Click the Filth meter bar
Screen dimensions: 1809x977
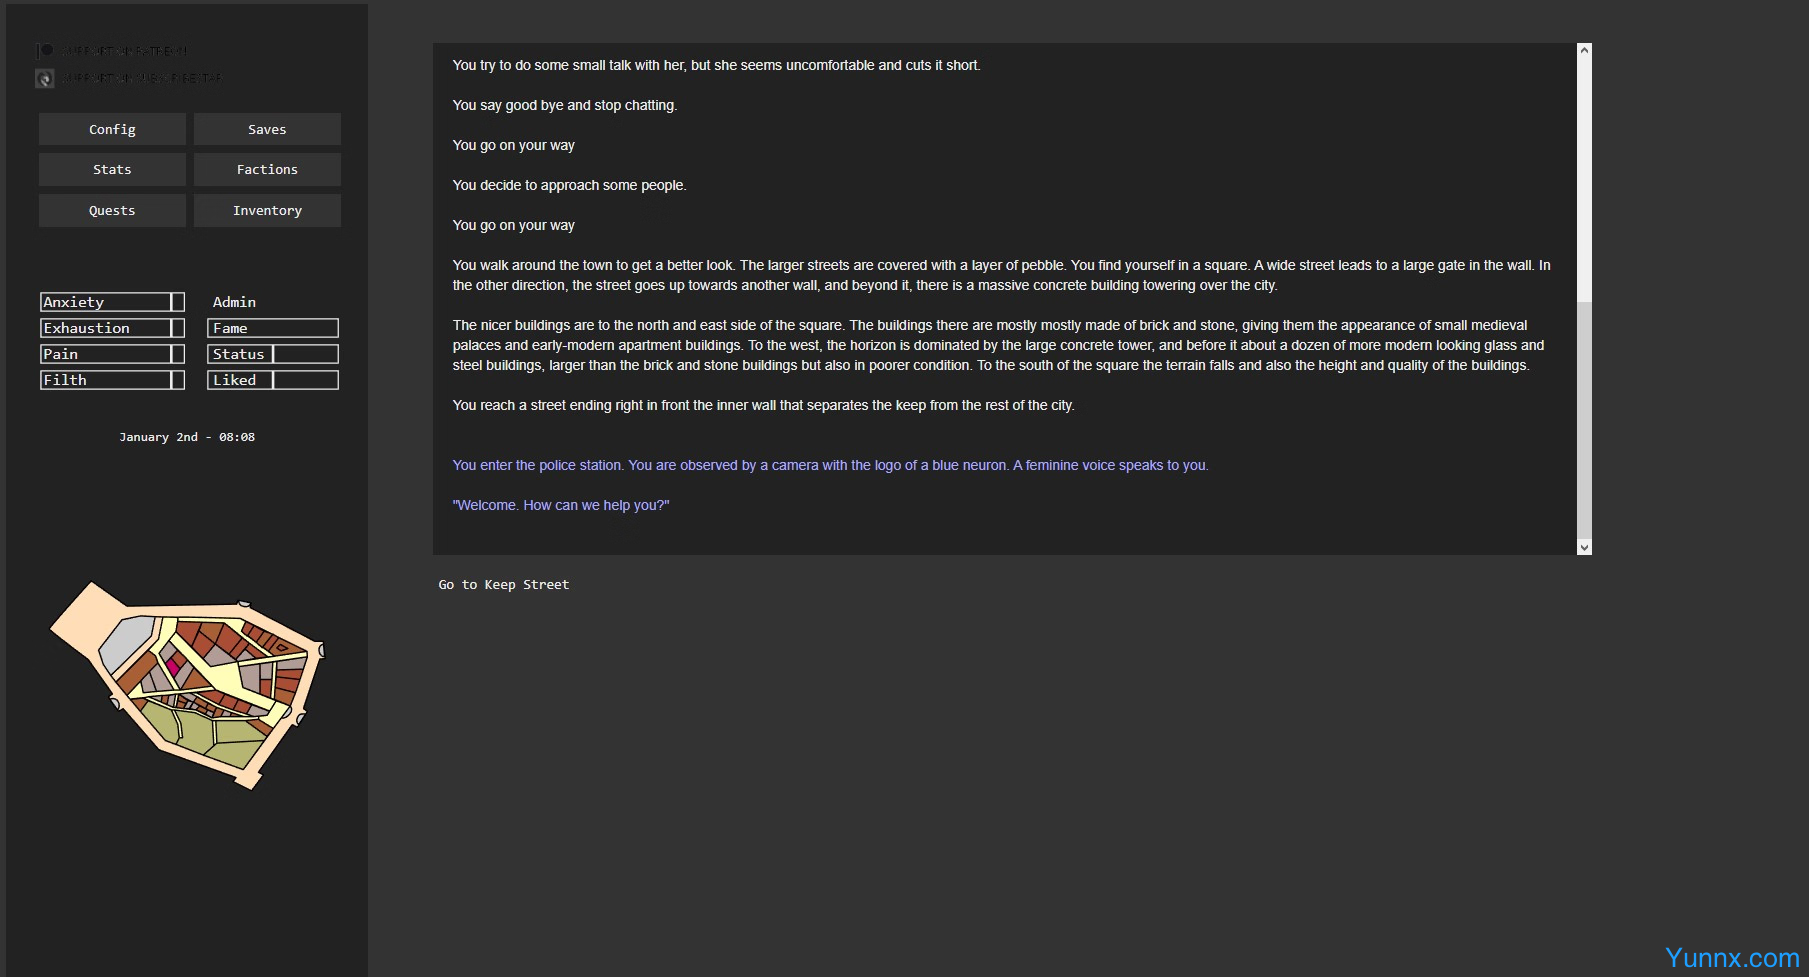pyautogui.click(x=112, y=380)
